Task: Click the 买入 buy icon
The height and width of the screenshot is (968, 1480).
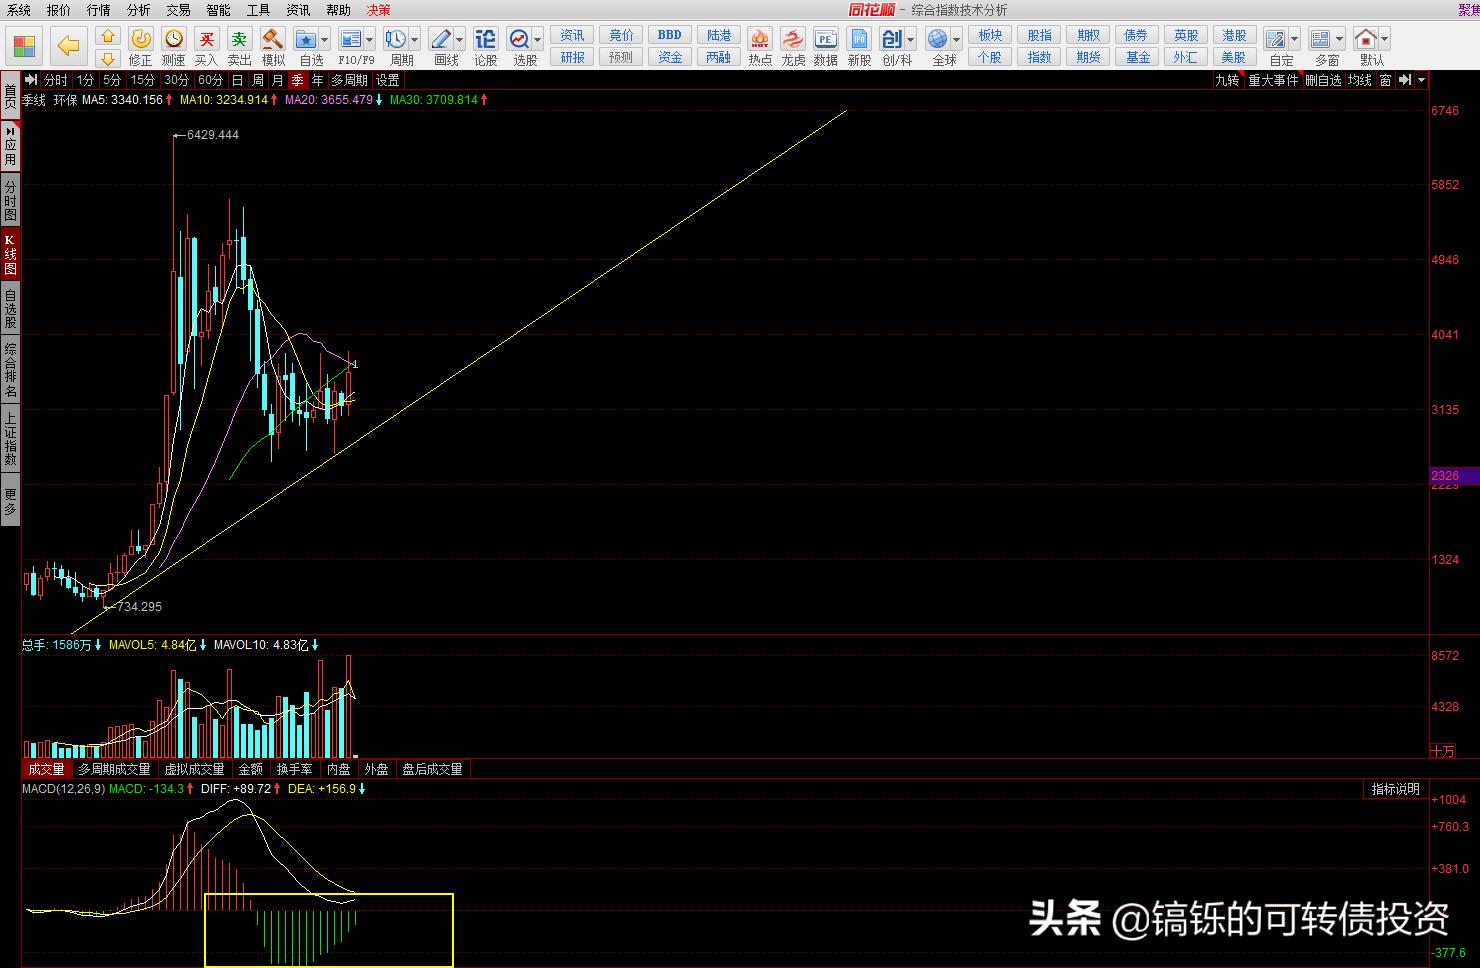Action: click(207, 39)
